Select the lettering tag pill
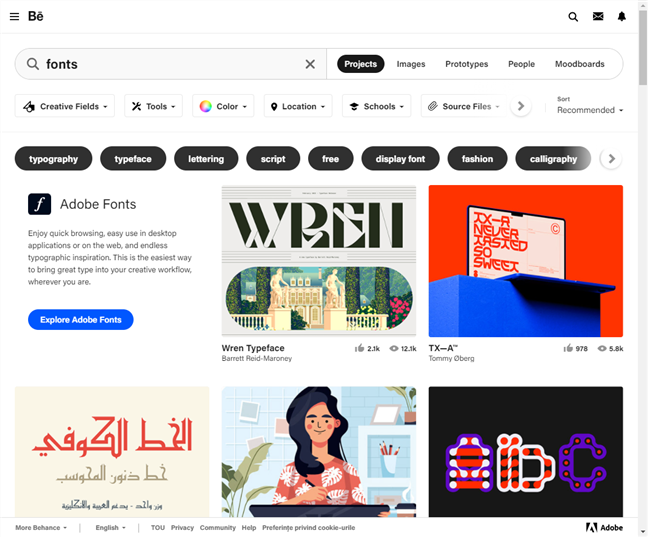This screenshot has height=537, width=648. (206, 159)
